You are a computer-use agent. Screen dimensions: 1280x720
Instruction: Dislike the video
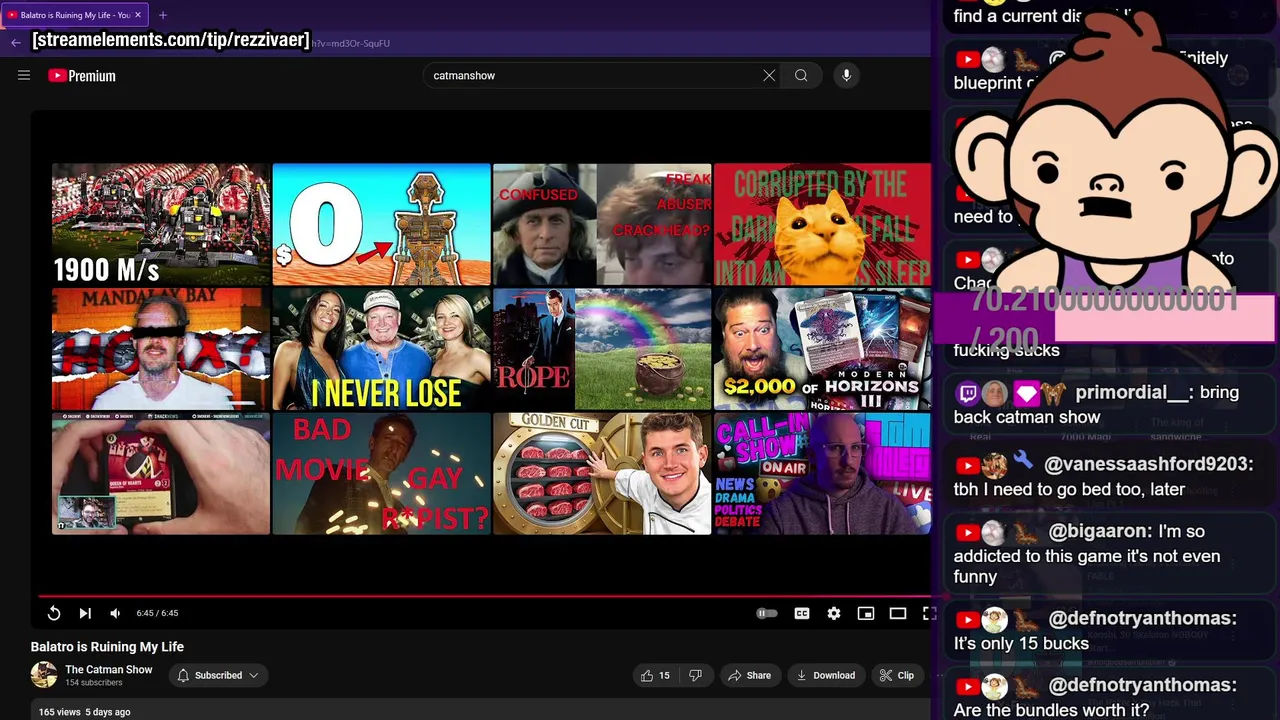coord(695,675)
